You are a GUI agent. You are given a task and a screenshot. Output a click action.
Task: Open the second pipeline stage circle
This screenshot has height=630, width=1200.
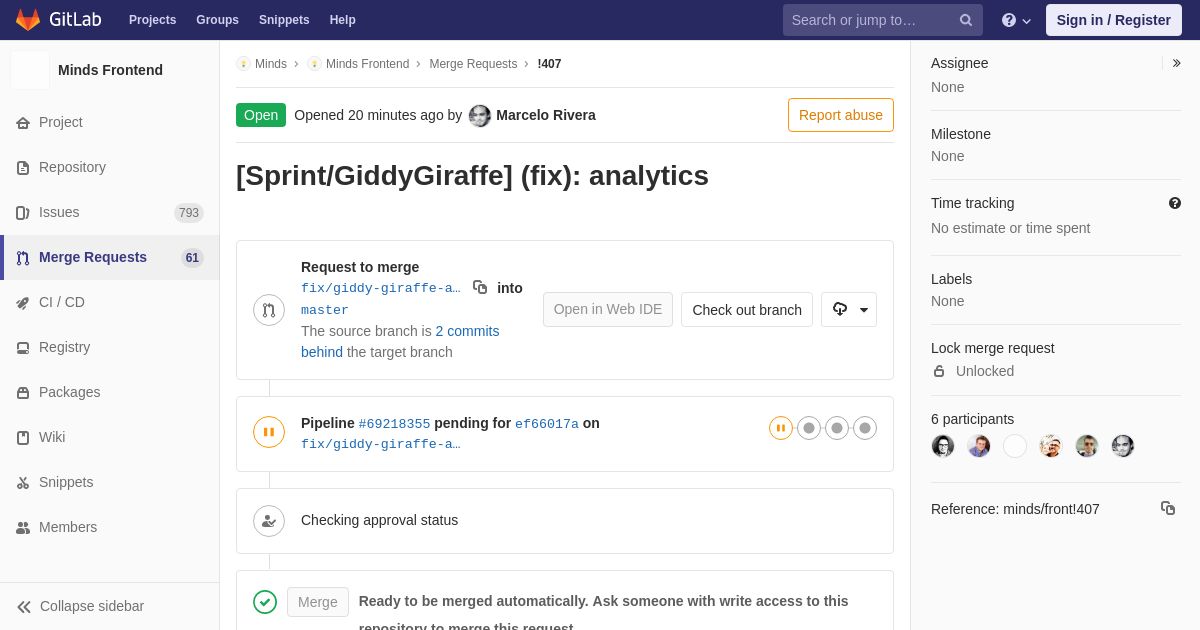click(x=809, y=428)
